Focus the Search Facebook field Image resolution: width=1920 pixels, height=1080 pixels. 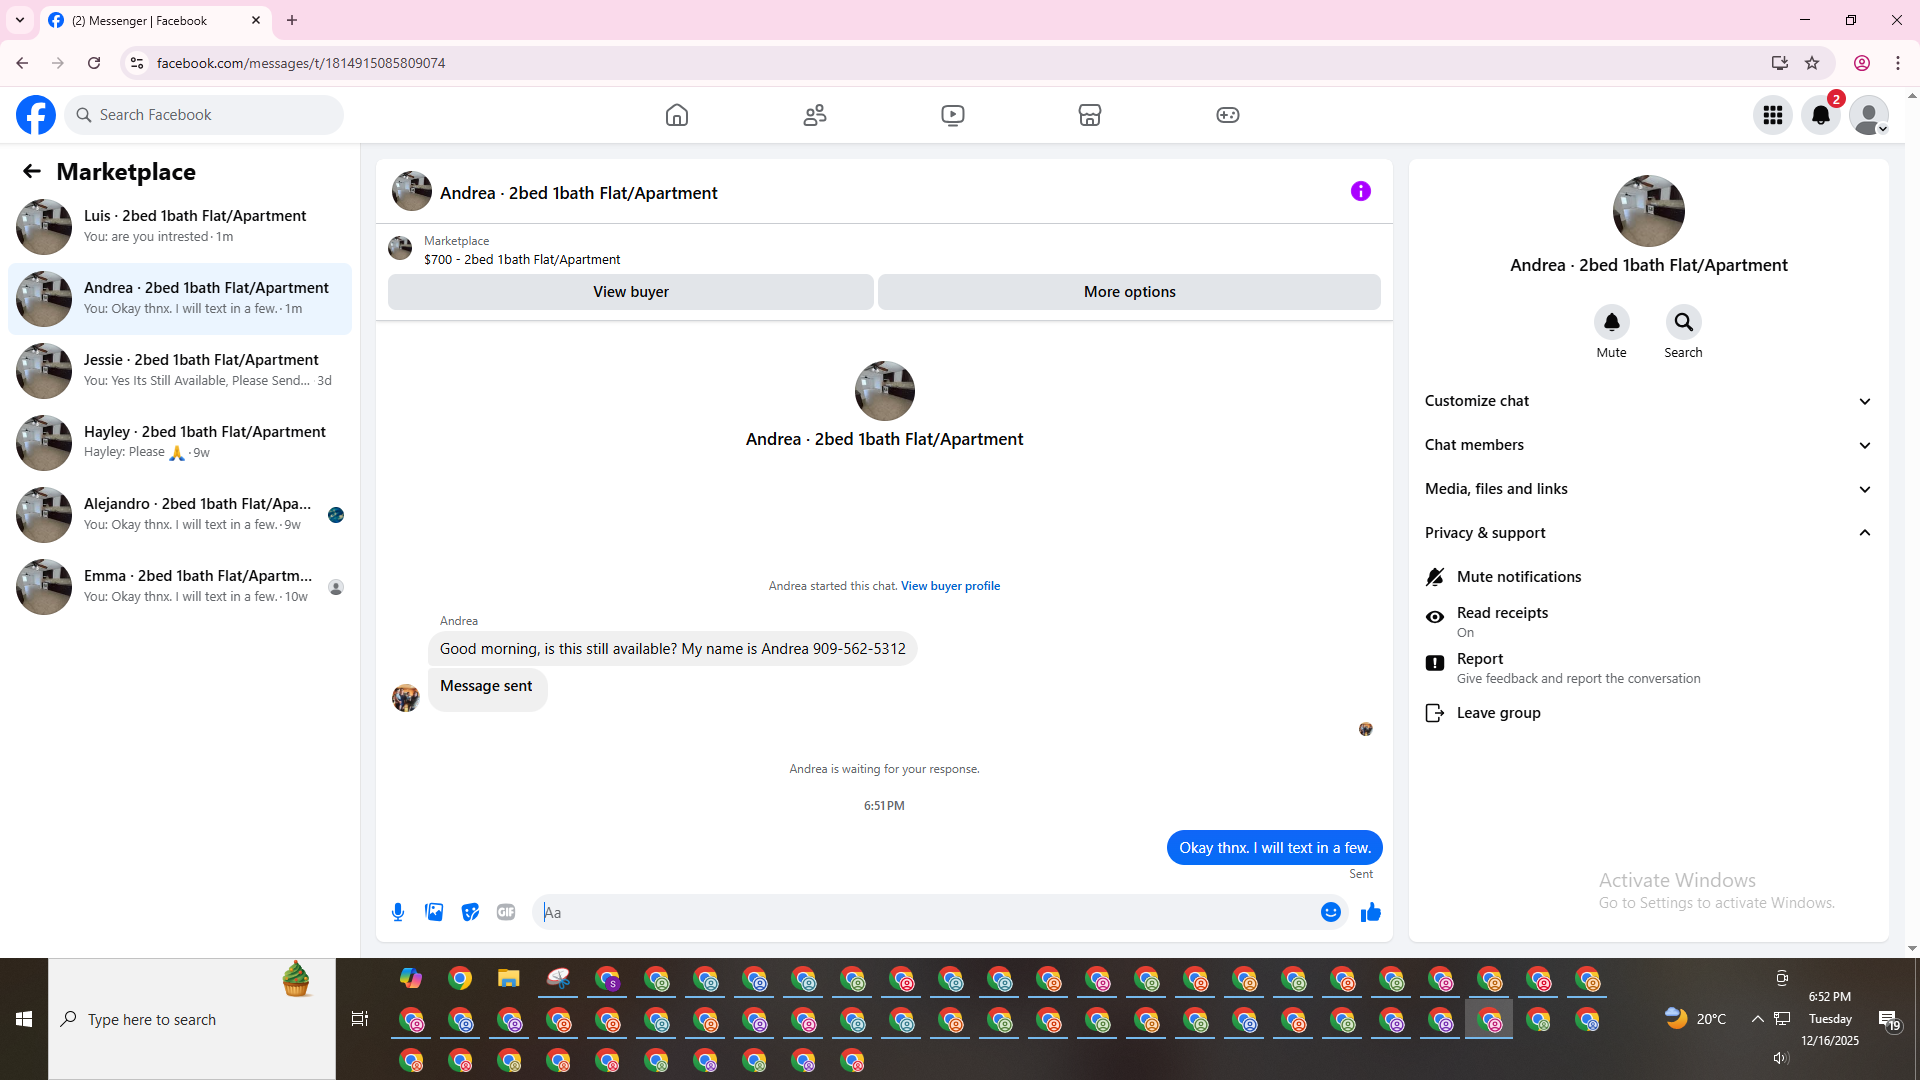tap(204, 115)
